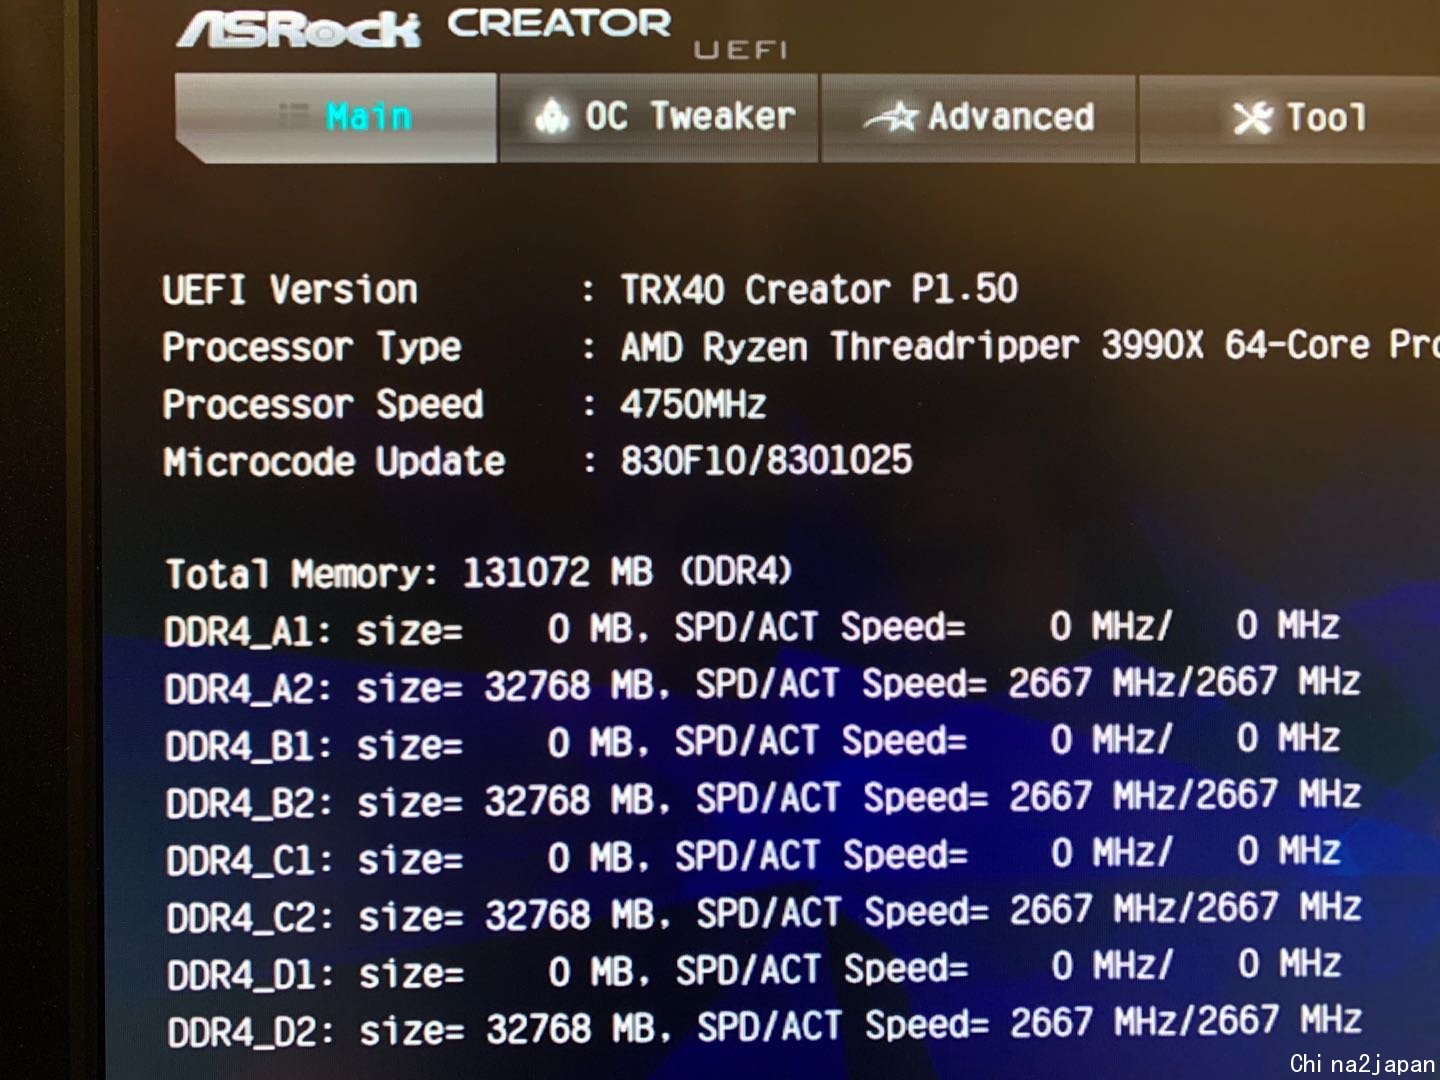Click the Advanced star icon
Viewport: 1440px width, 1080px height.
[891, 118]
